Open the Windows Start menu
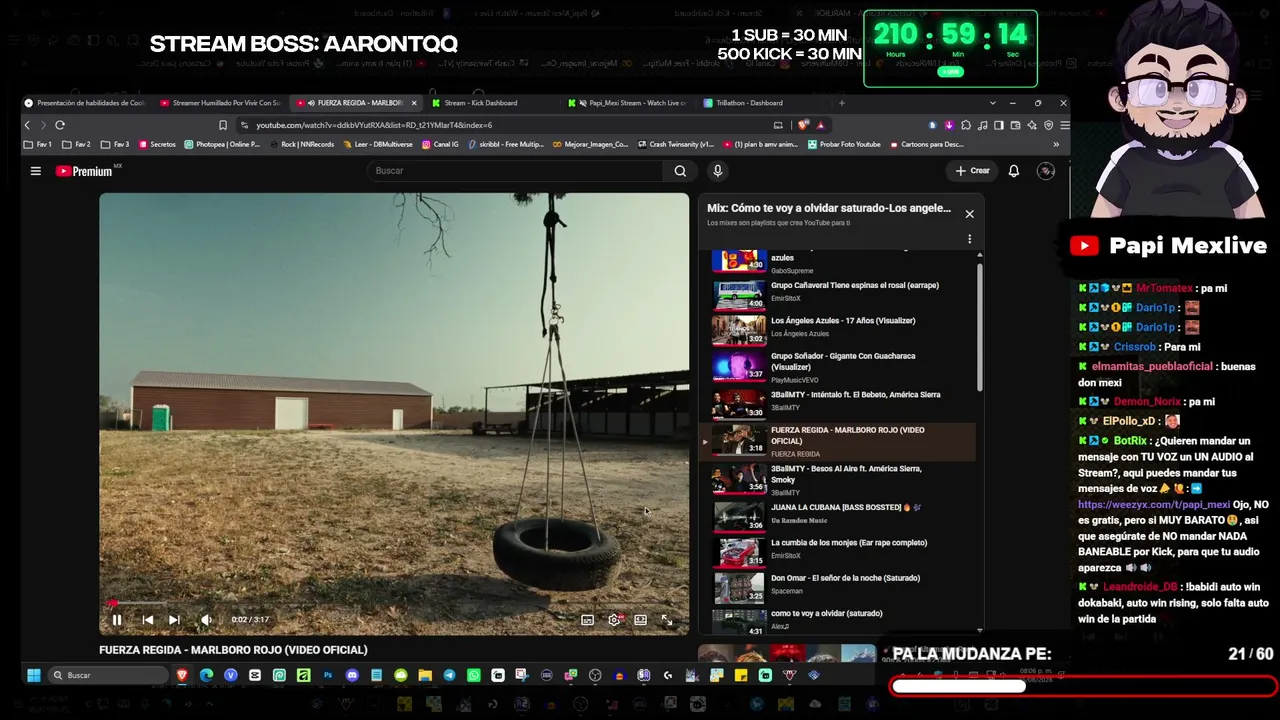Screen dimensions: 1280x720 point(33,675)
